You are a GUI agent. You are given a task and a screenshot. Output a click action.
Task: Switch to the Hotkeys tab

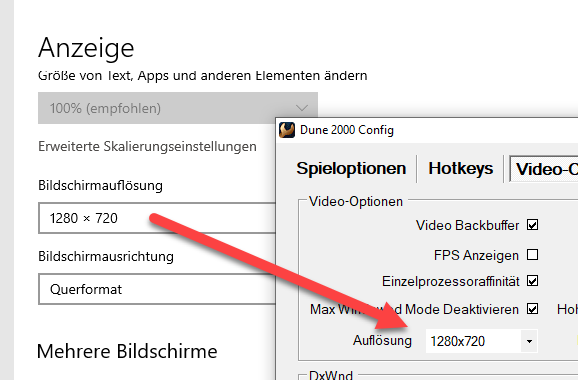pyautogui.click(x=460, y=168)
